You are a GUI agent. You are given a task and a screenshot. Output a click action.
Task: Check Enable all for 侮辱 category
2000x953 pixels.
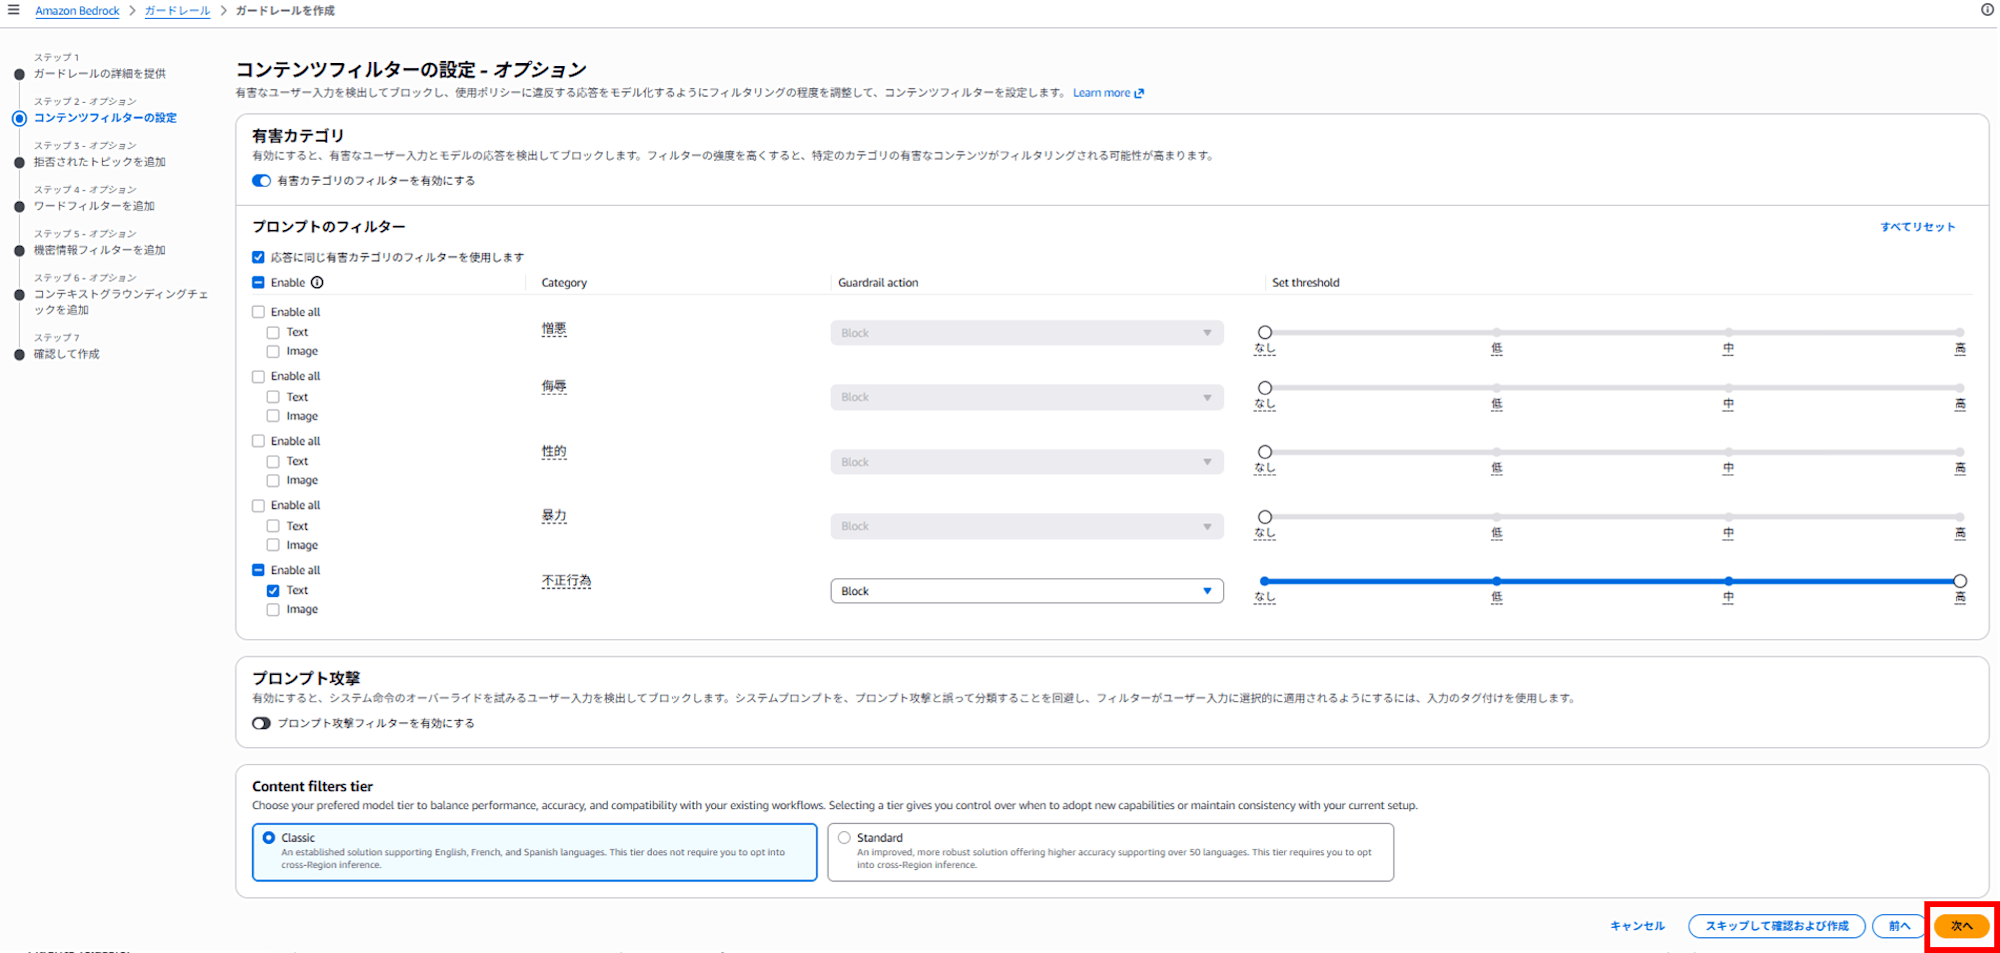258,377
